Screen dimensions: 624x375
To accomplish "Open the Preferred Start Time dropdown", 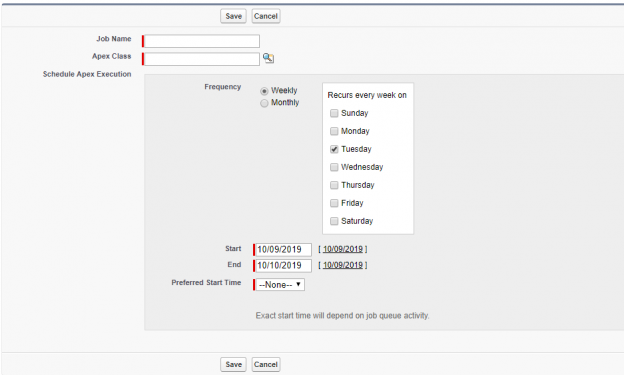I will [280, 285].
